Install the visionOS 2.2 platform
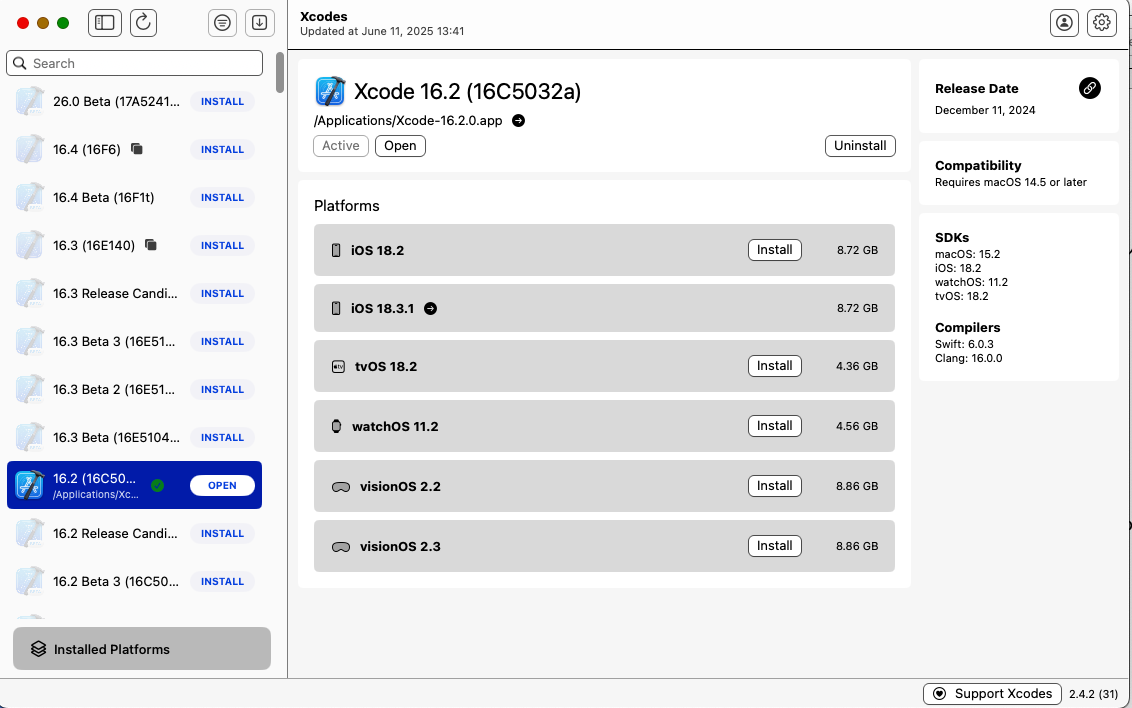 (775, 486)
